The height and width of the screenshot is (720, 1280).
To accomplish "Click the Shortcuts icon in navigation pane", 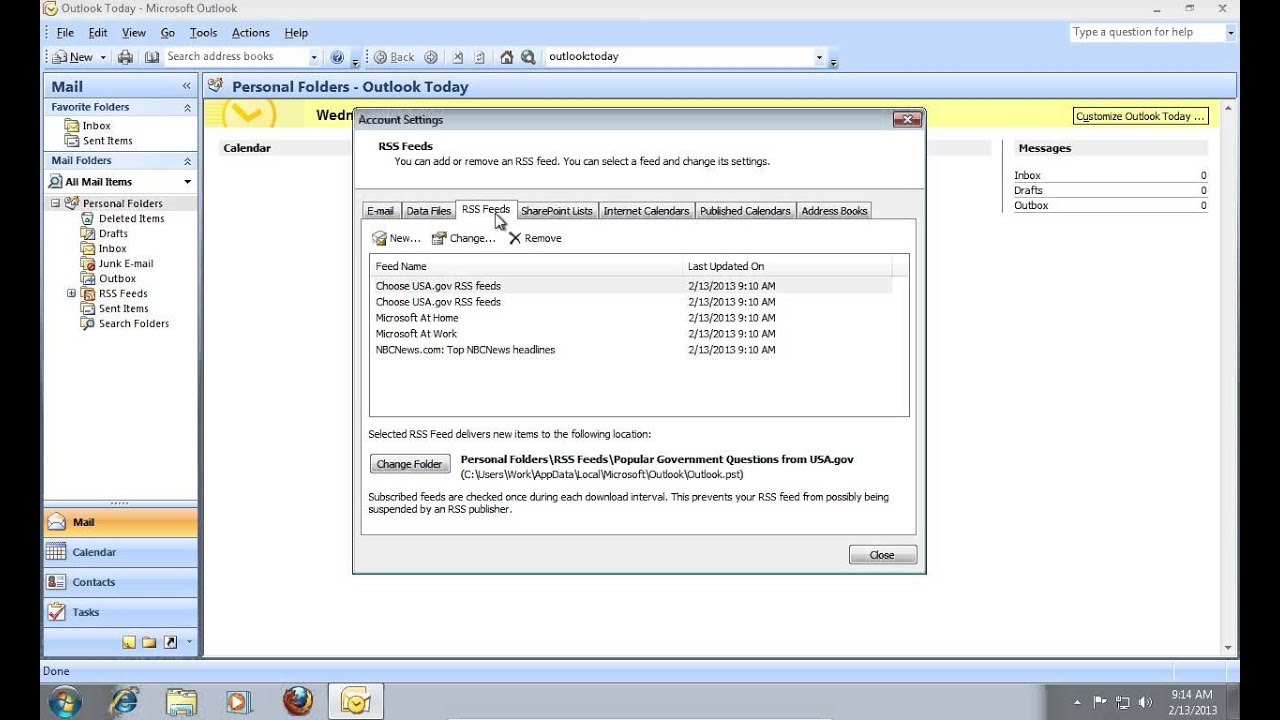I will tap(170, 642).
